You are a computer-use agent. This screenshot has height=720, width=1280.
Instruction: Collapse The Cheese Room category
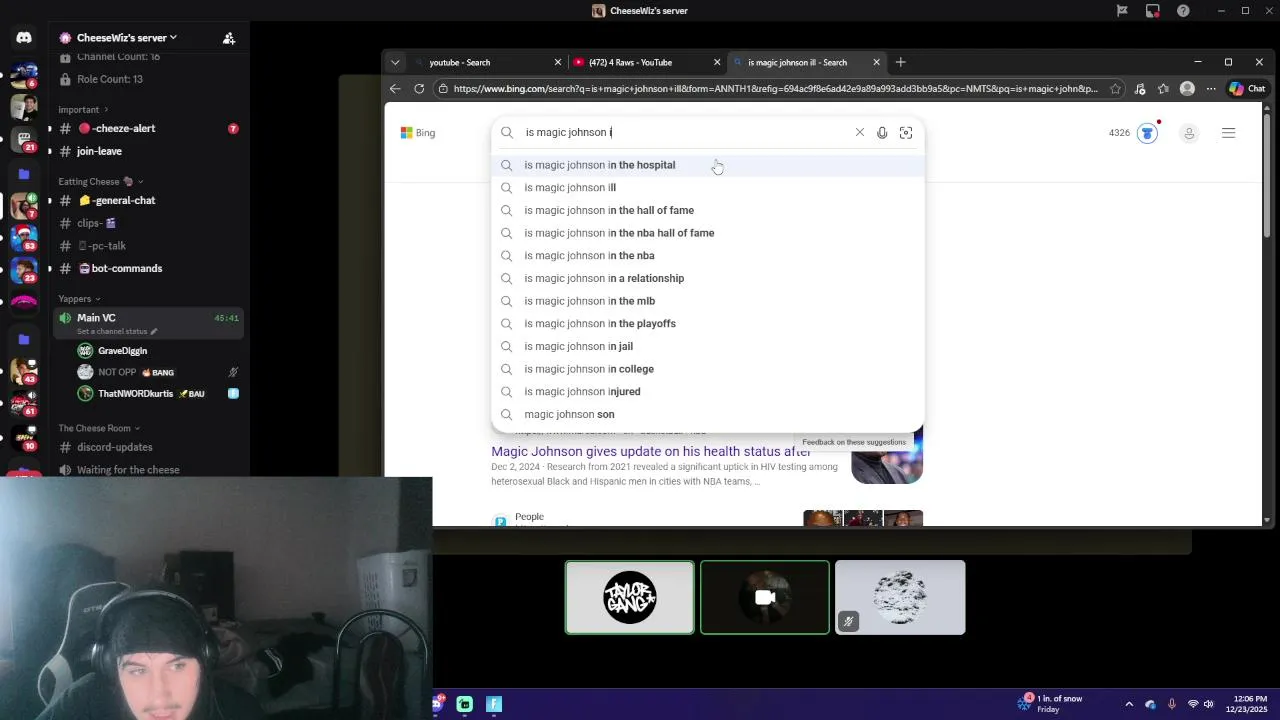(x=98, y=428)
